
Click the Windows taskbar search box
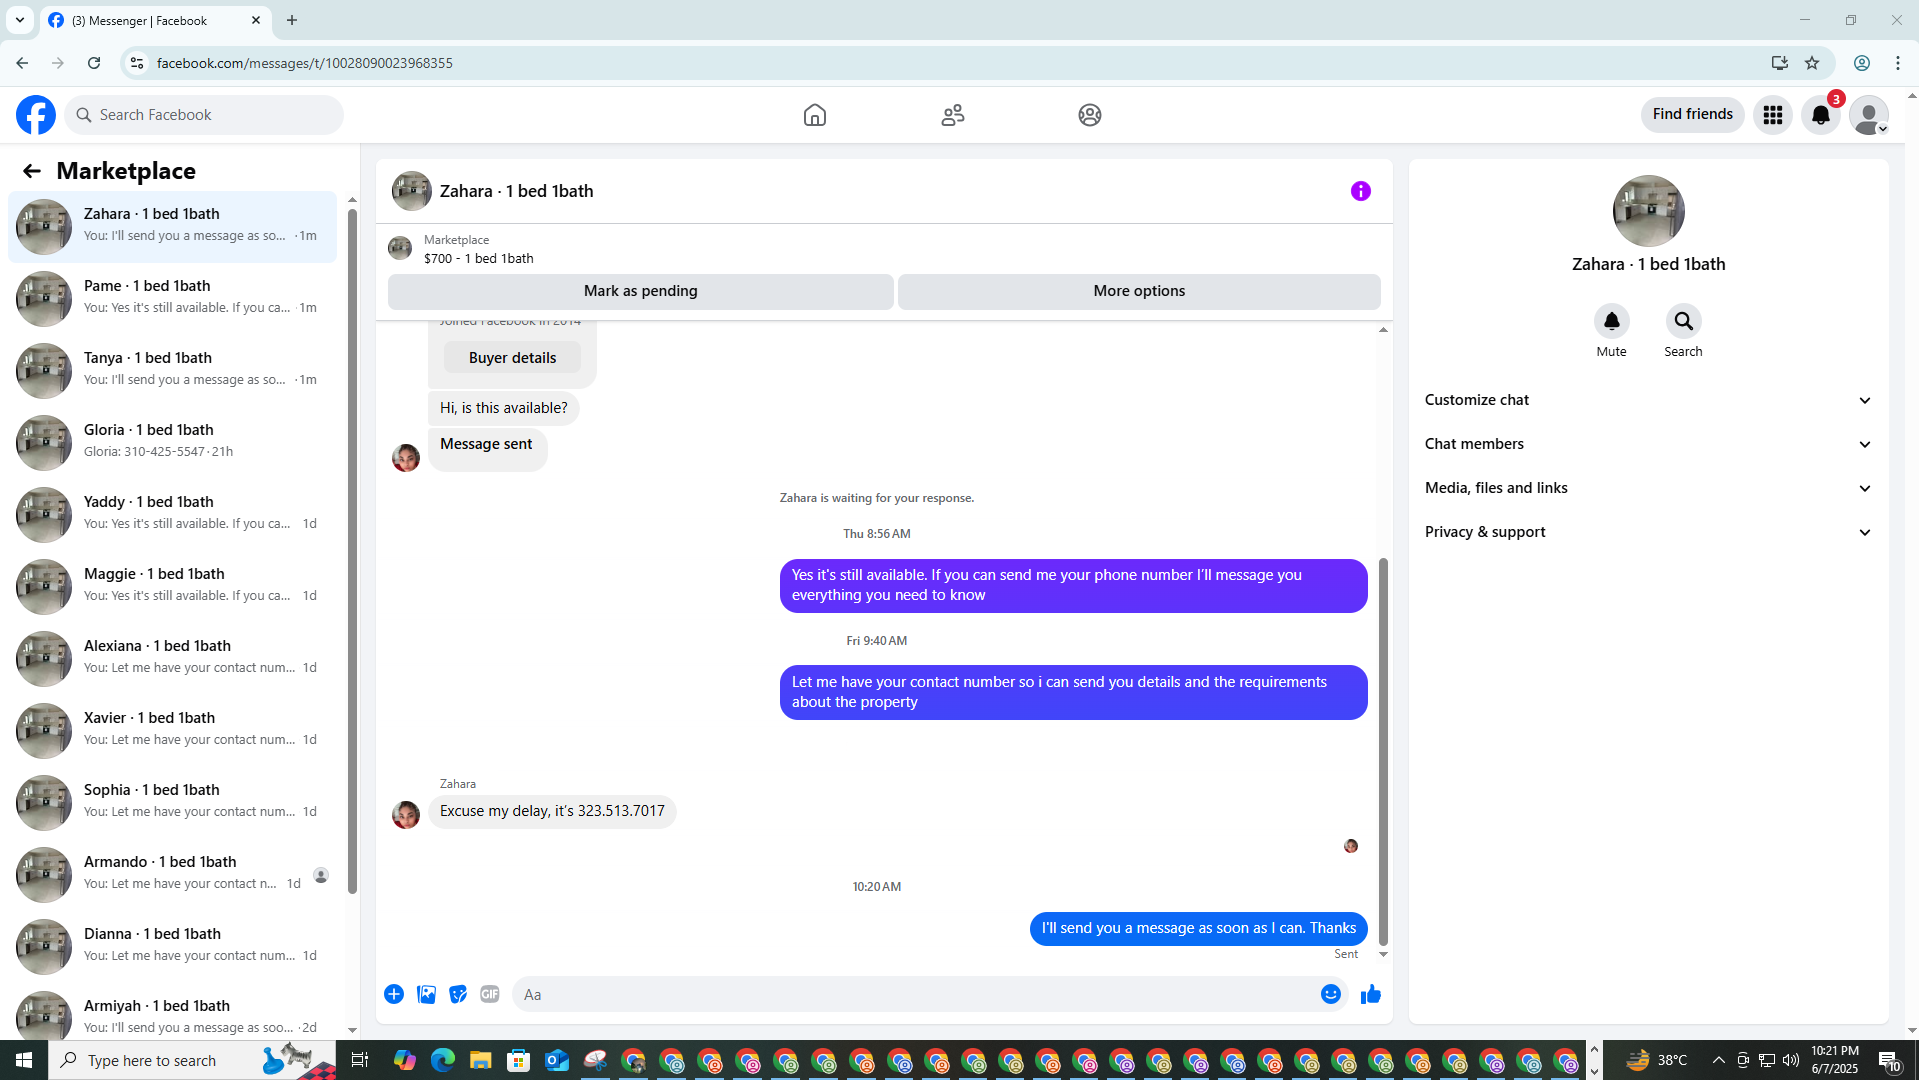coord(192,1060)
